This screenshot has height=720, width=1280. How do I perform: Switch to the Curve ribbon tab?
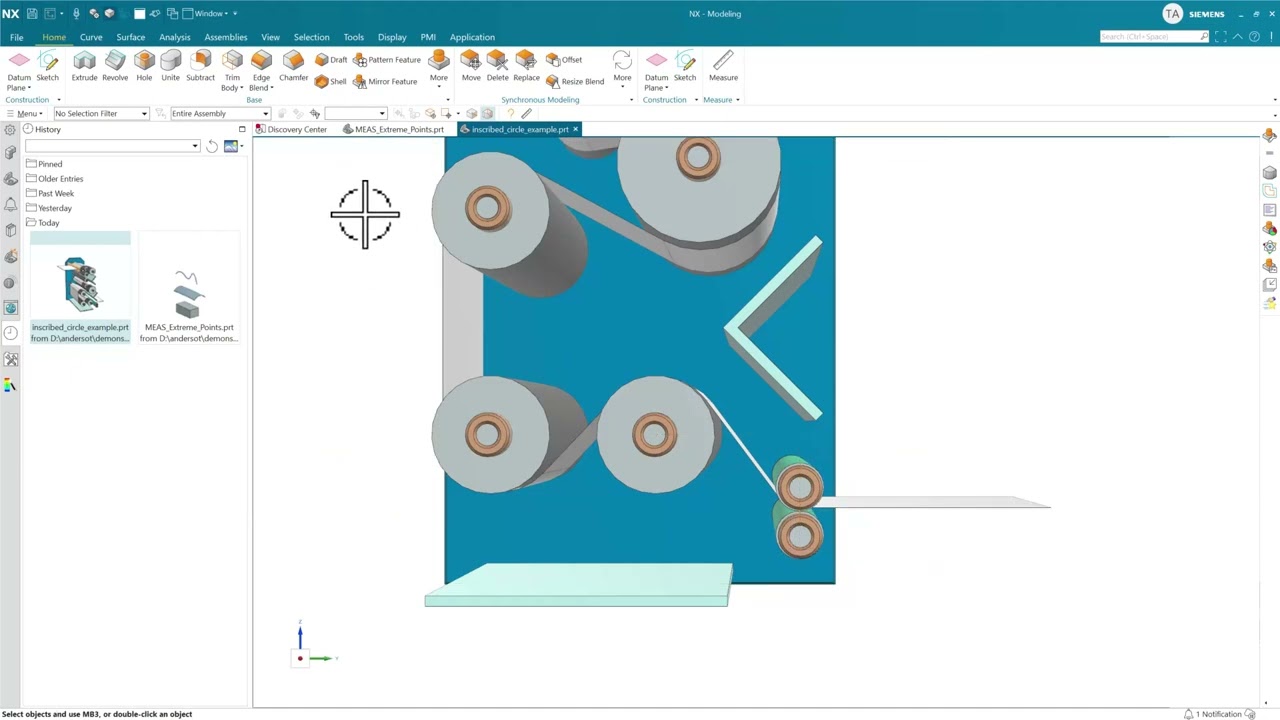(91, 37)
